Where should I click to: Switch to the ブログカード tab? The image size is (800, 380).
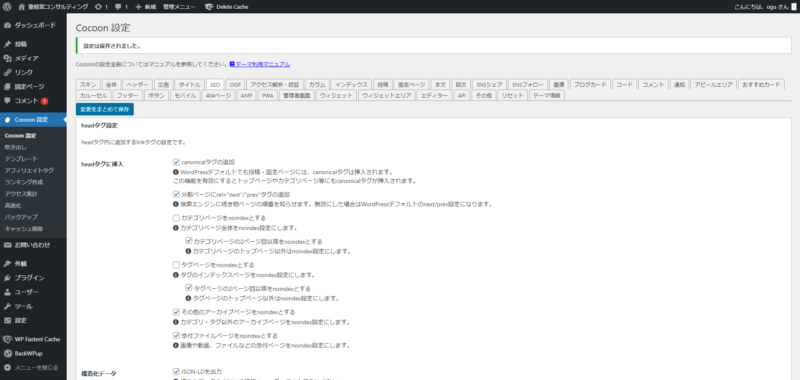(590, 85)
